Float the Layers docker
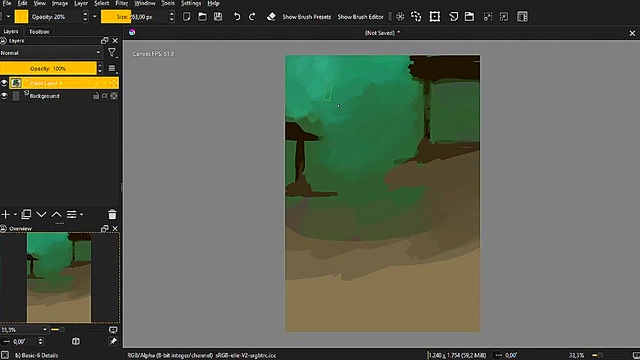 (104, 40)
